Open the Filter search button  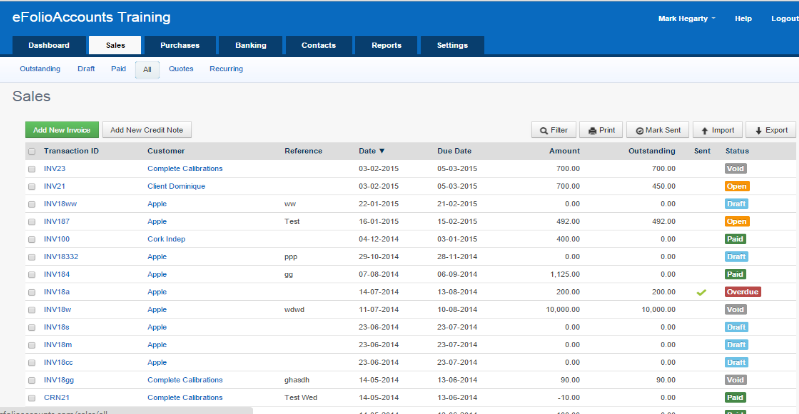(x=553, y=130)
